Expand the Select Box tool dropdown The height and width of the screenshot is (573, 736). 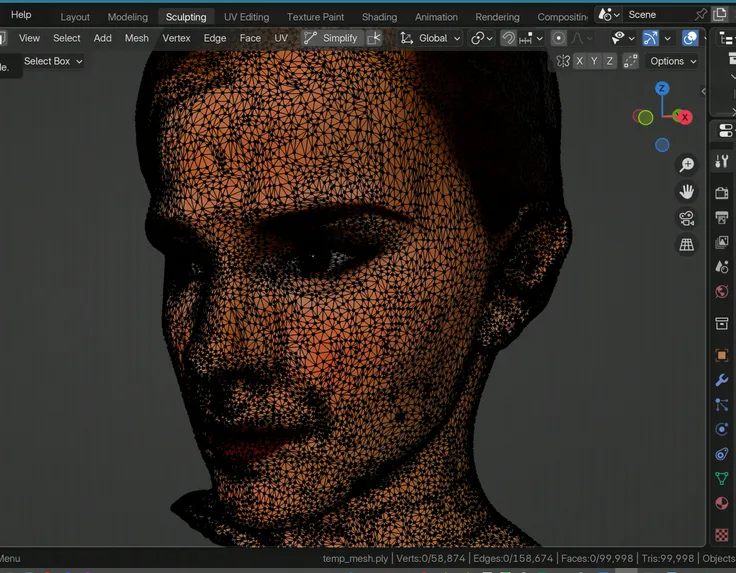[x=53, y=61]
